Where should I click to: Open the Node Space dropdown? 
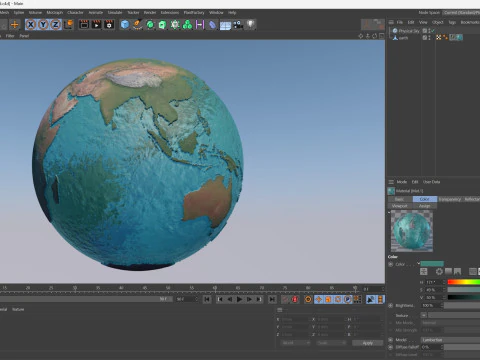click(x=461, y=13)
